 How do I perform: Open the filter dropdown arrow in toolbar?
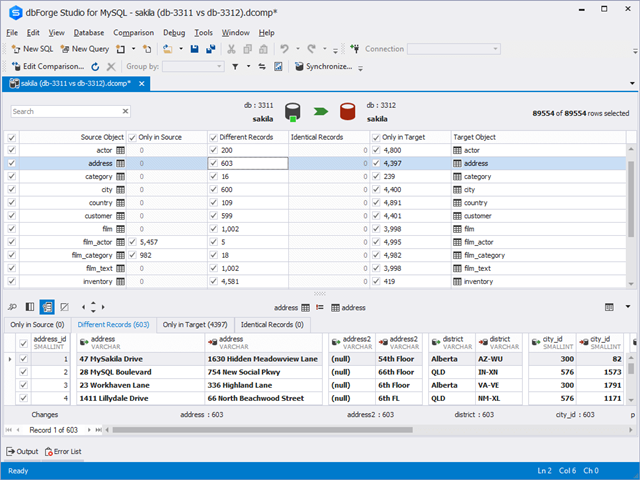(247, 67)
